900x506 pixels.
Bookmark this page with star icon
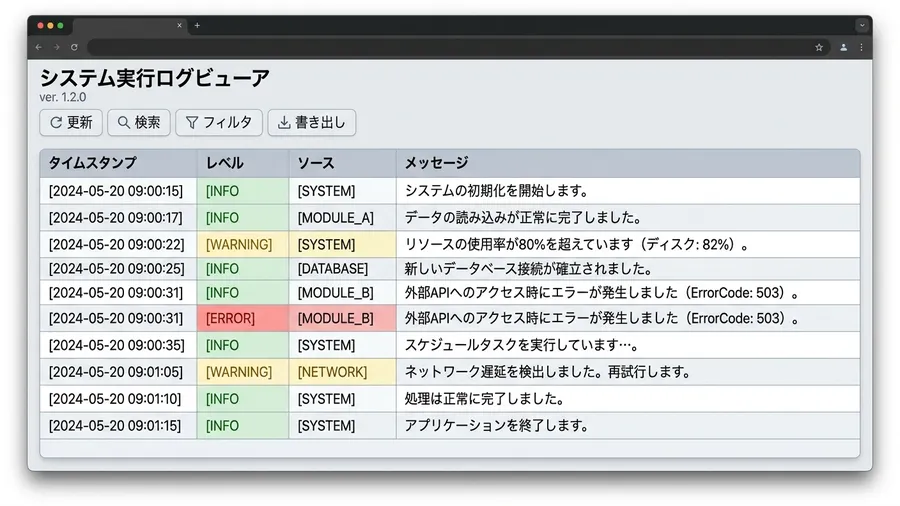(x=819, y=47)
